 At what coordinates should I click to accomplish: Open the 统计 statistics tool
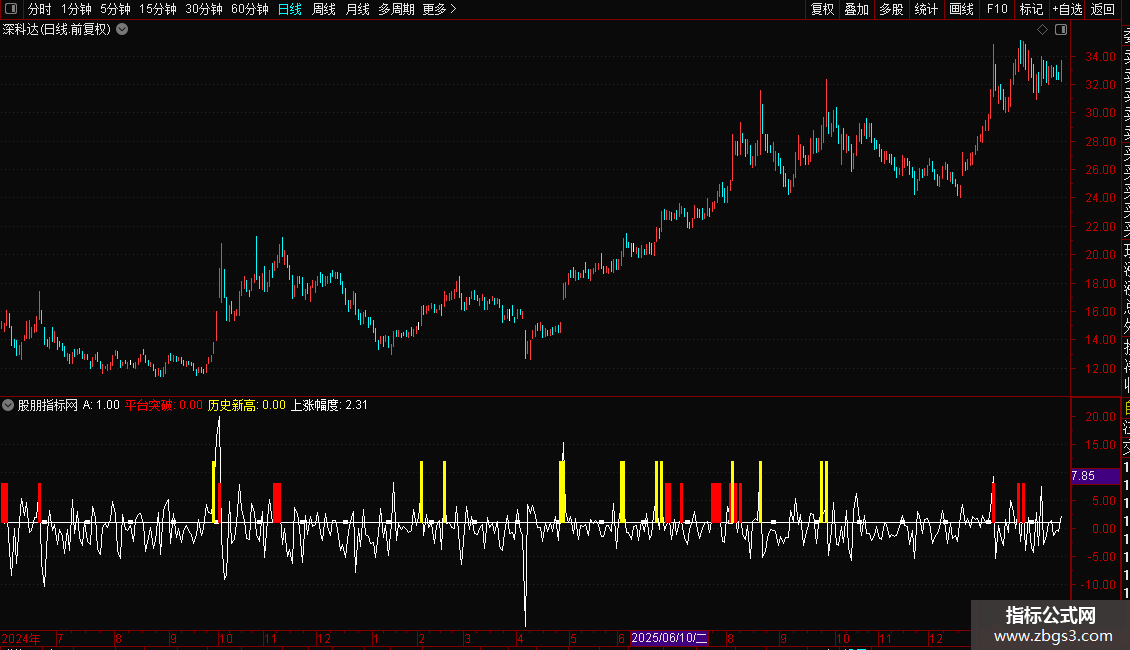(x=926, y=9)
